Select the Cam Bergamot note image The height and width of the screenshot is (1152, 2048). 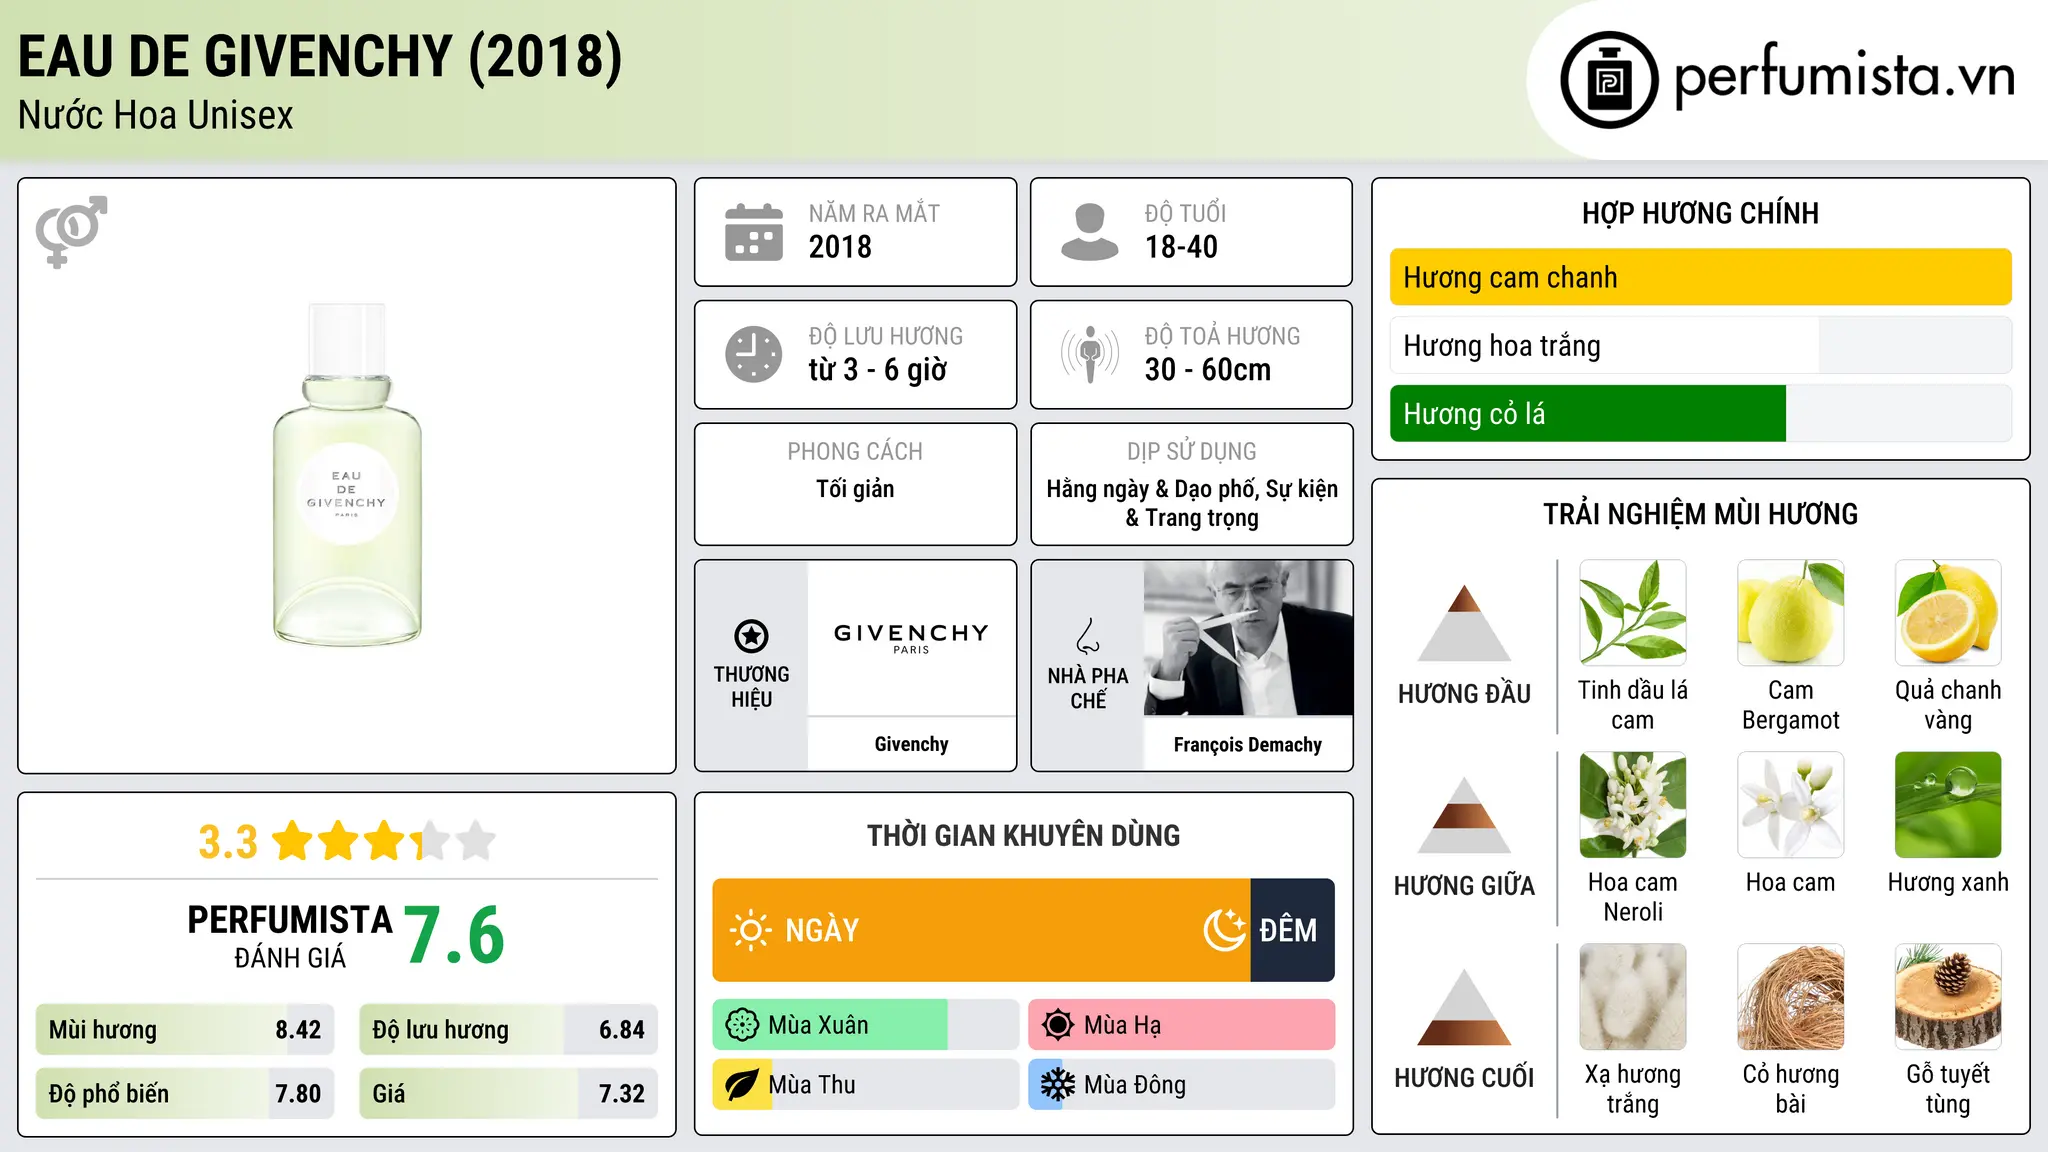pos(1791,613)
